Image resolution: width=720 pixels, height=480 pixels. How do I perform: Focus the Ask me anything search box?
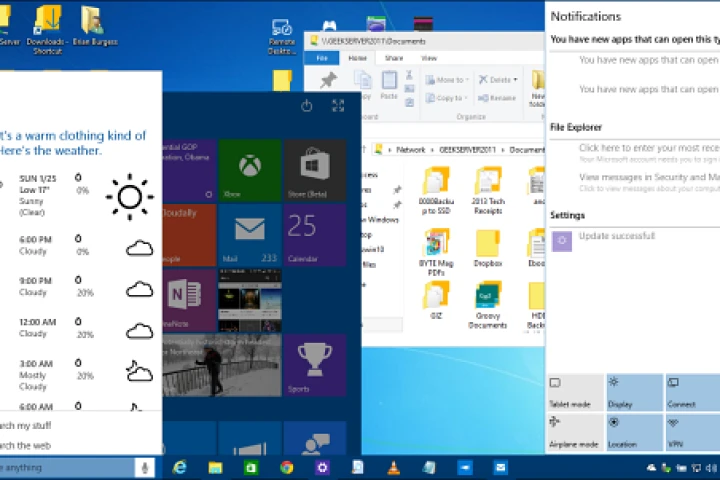coord(67,468)
